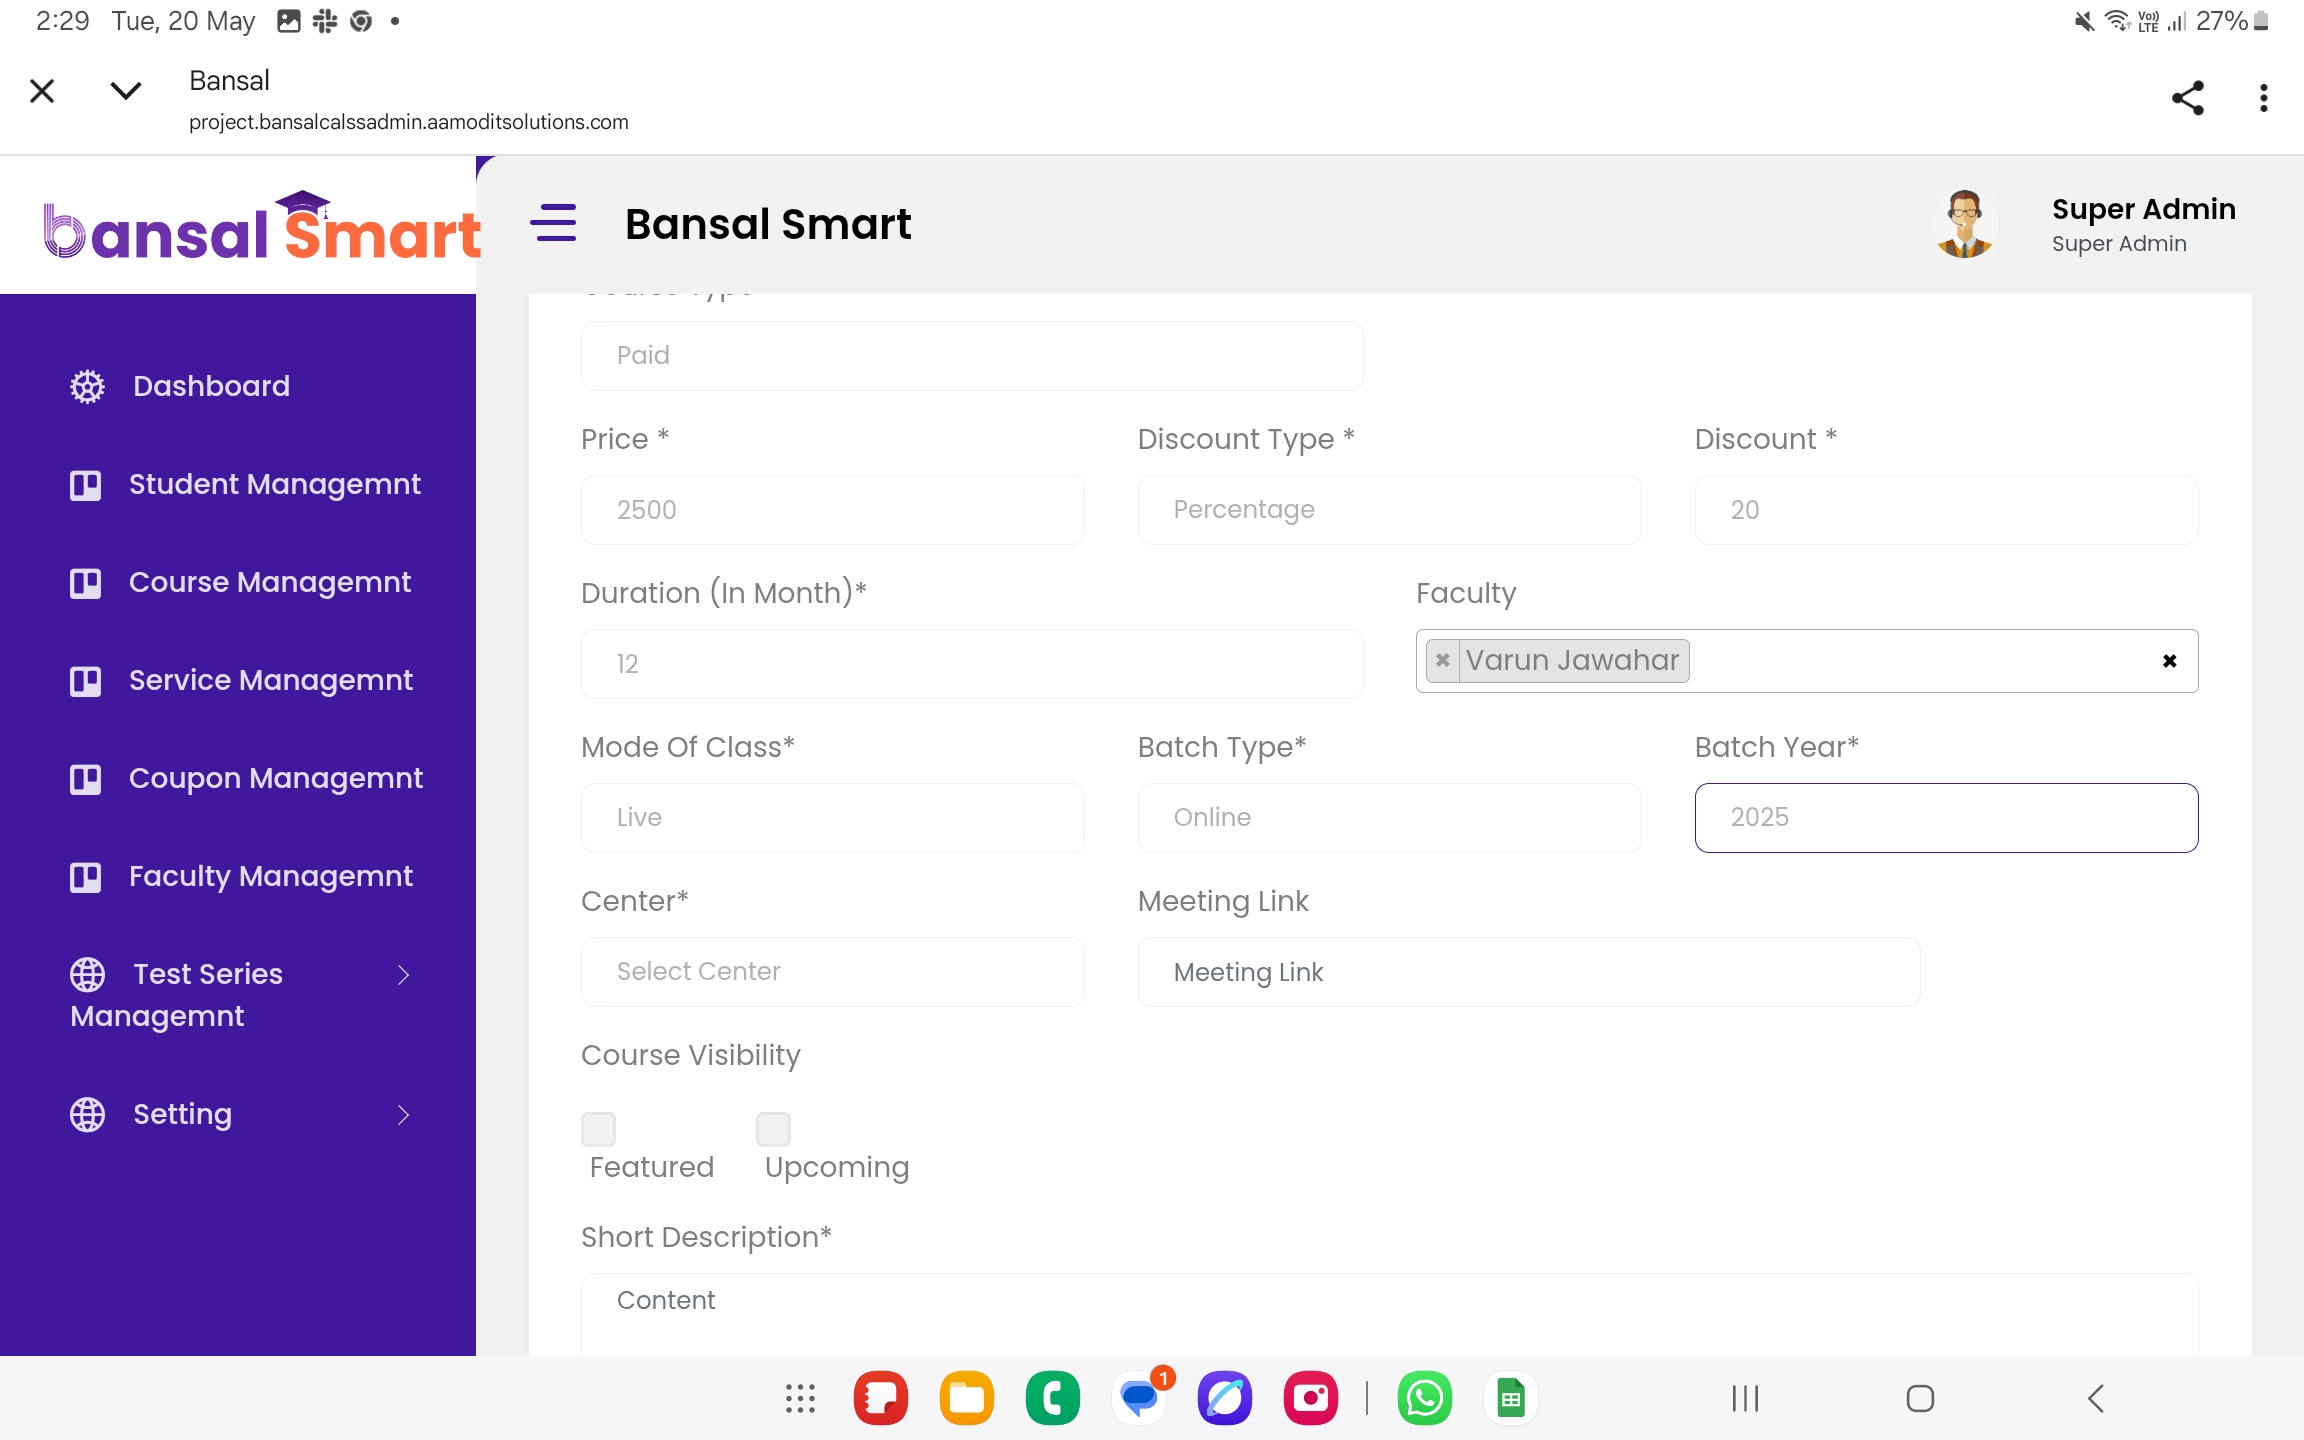Open the app drawer grid icon

[800, 1398]
